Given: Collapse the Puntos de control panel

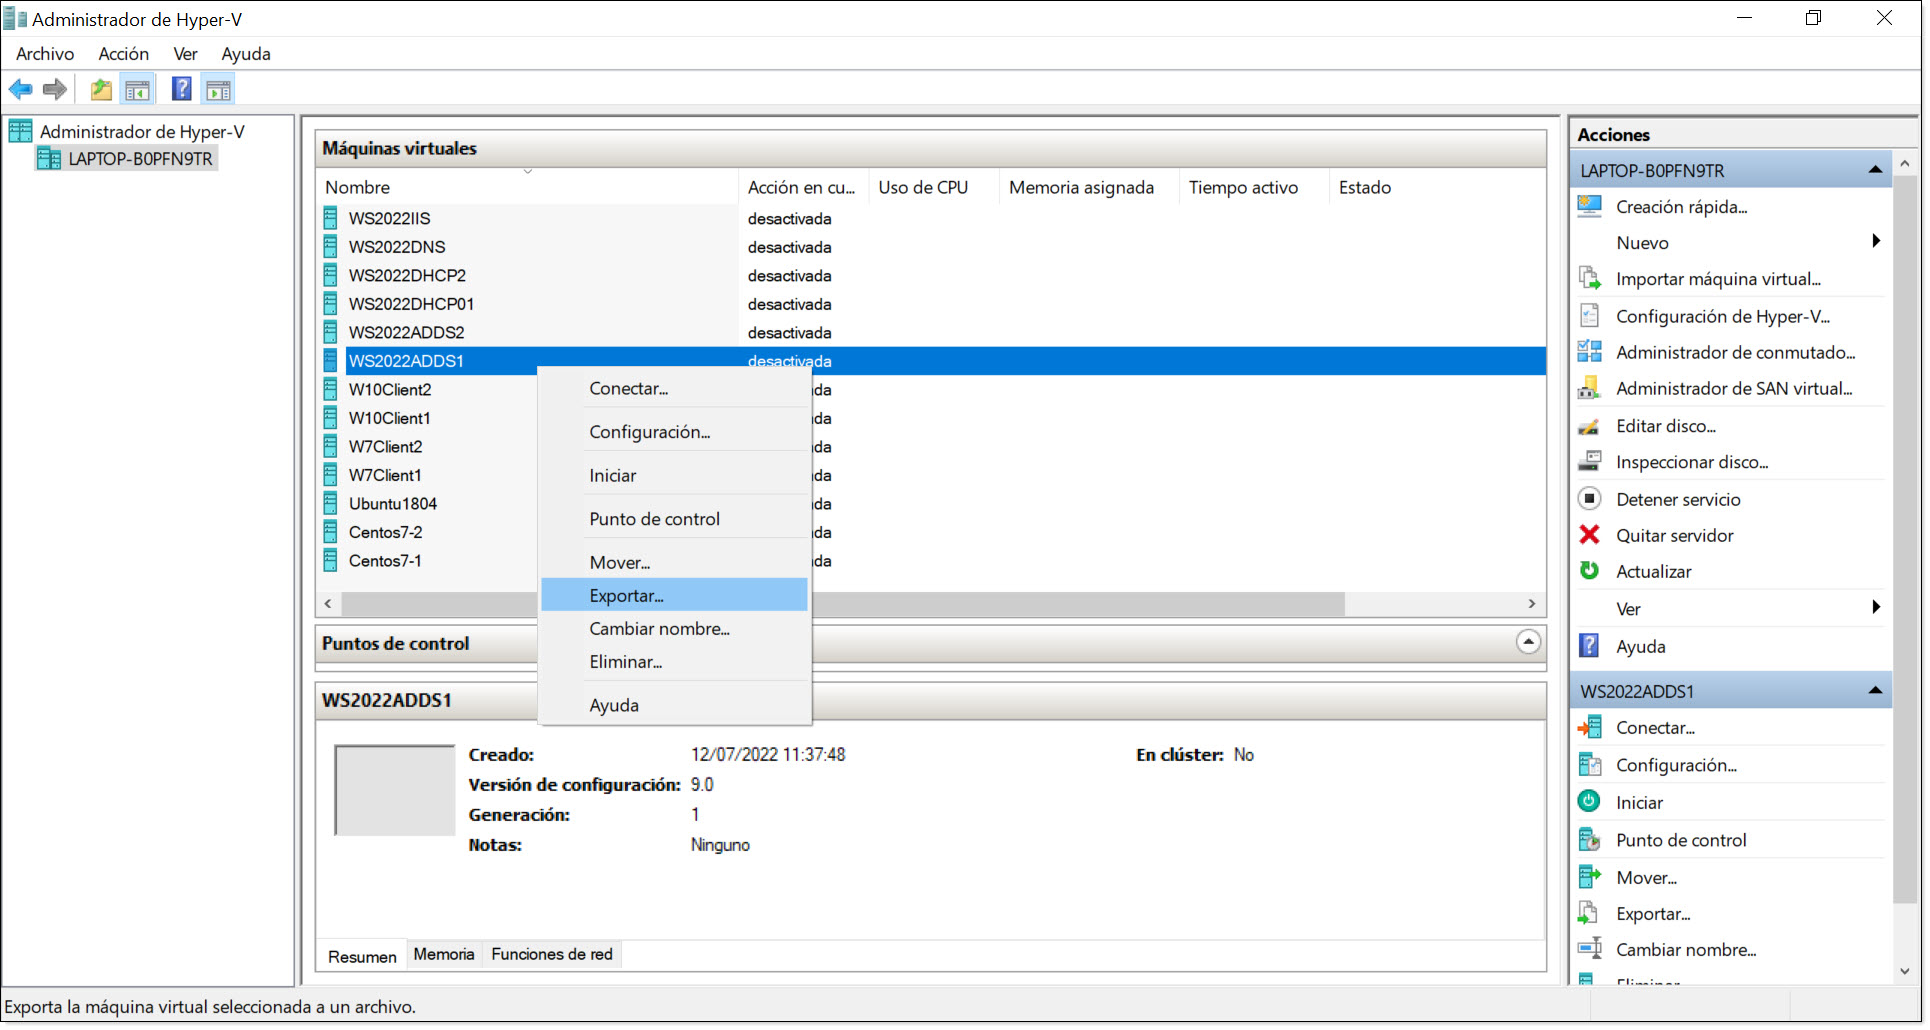Looking at the screenshot, I should click(x=1527, y=642).
